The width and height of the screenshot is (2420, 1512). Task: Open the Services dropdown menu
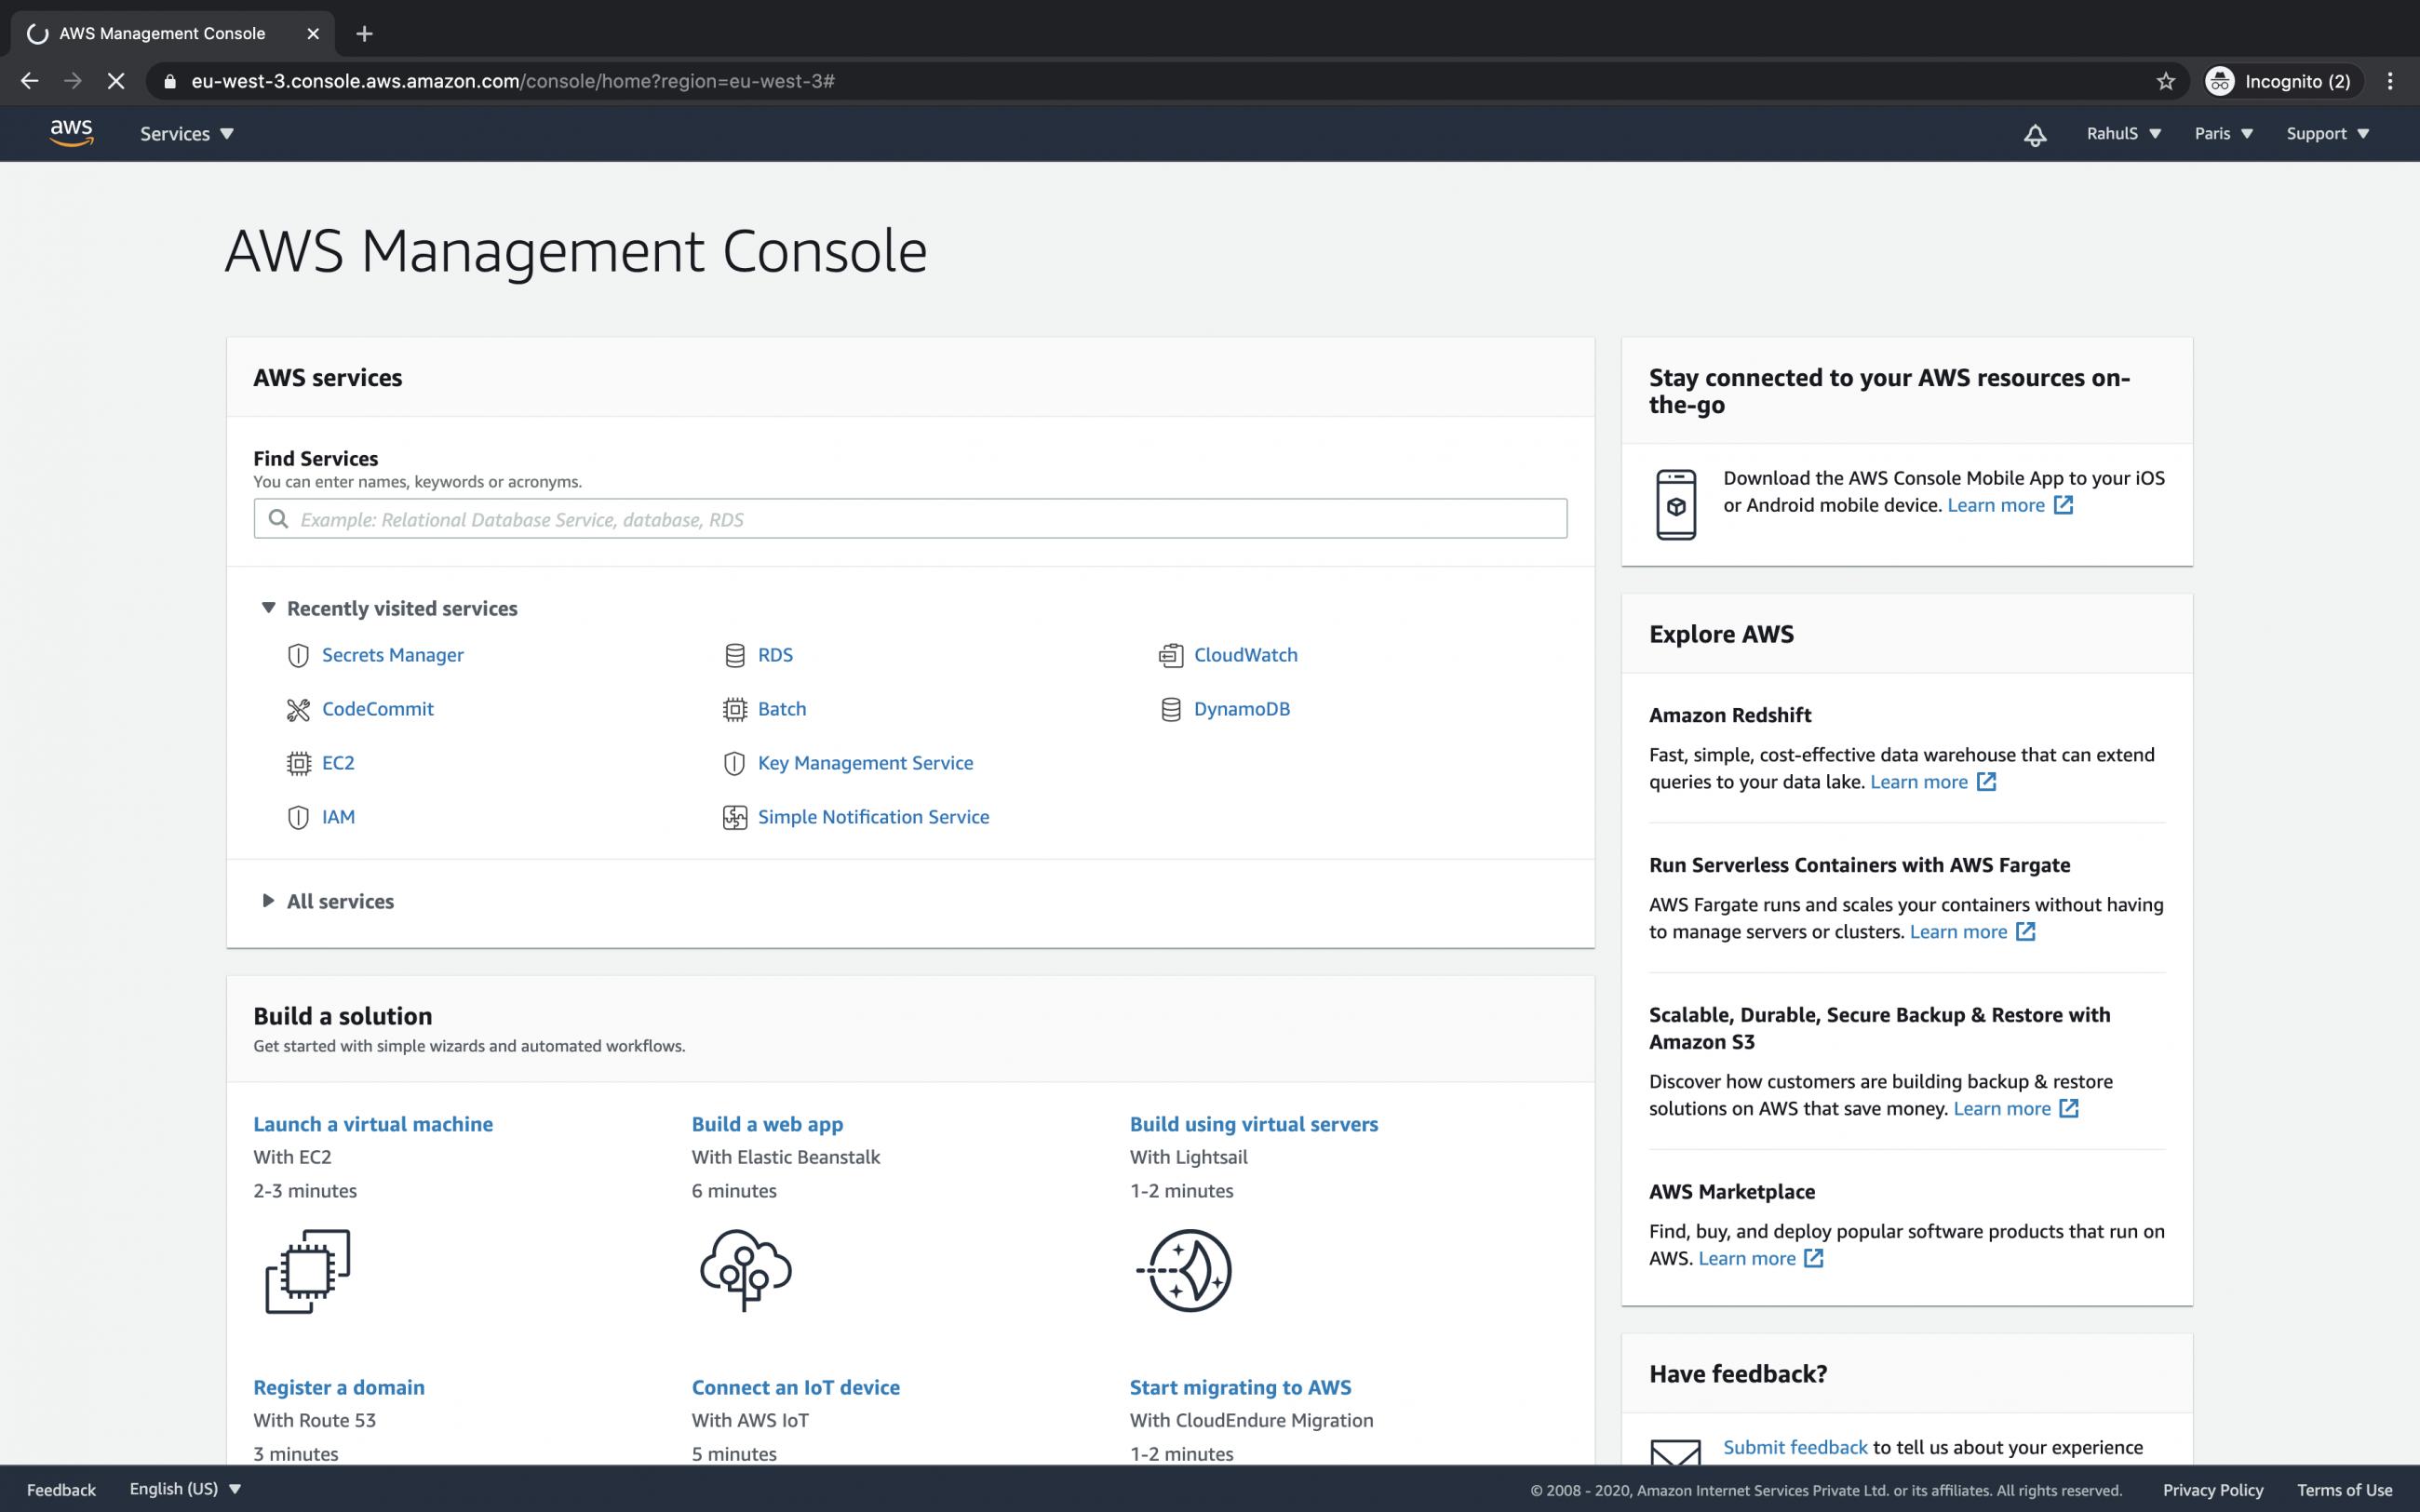187,134
